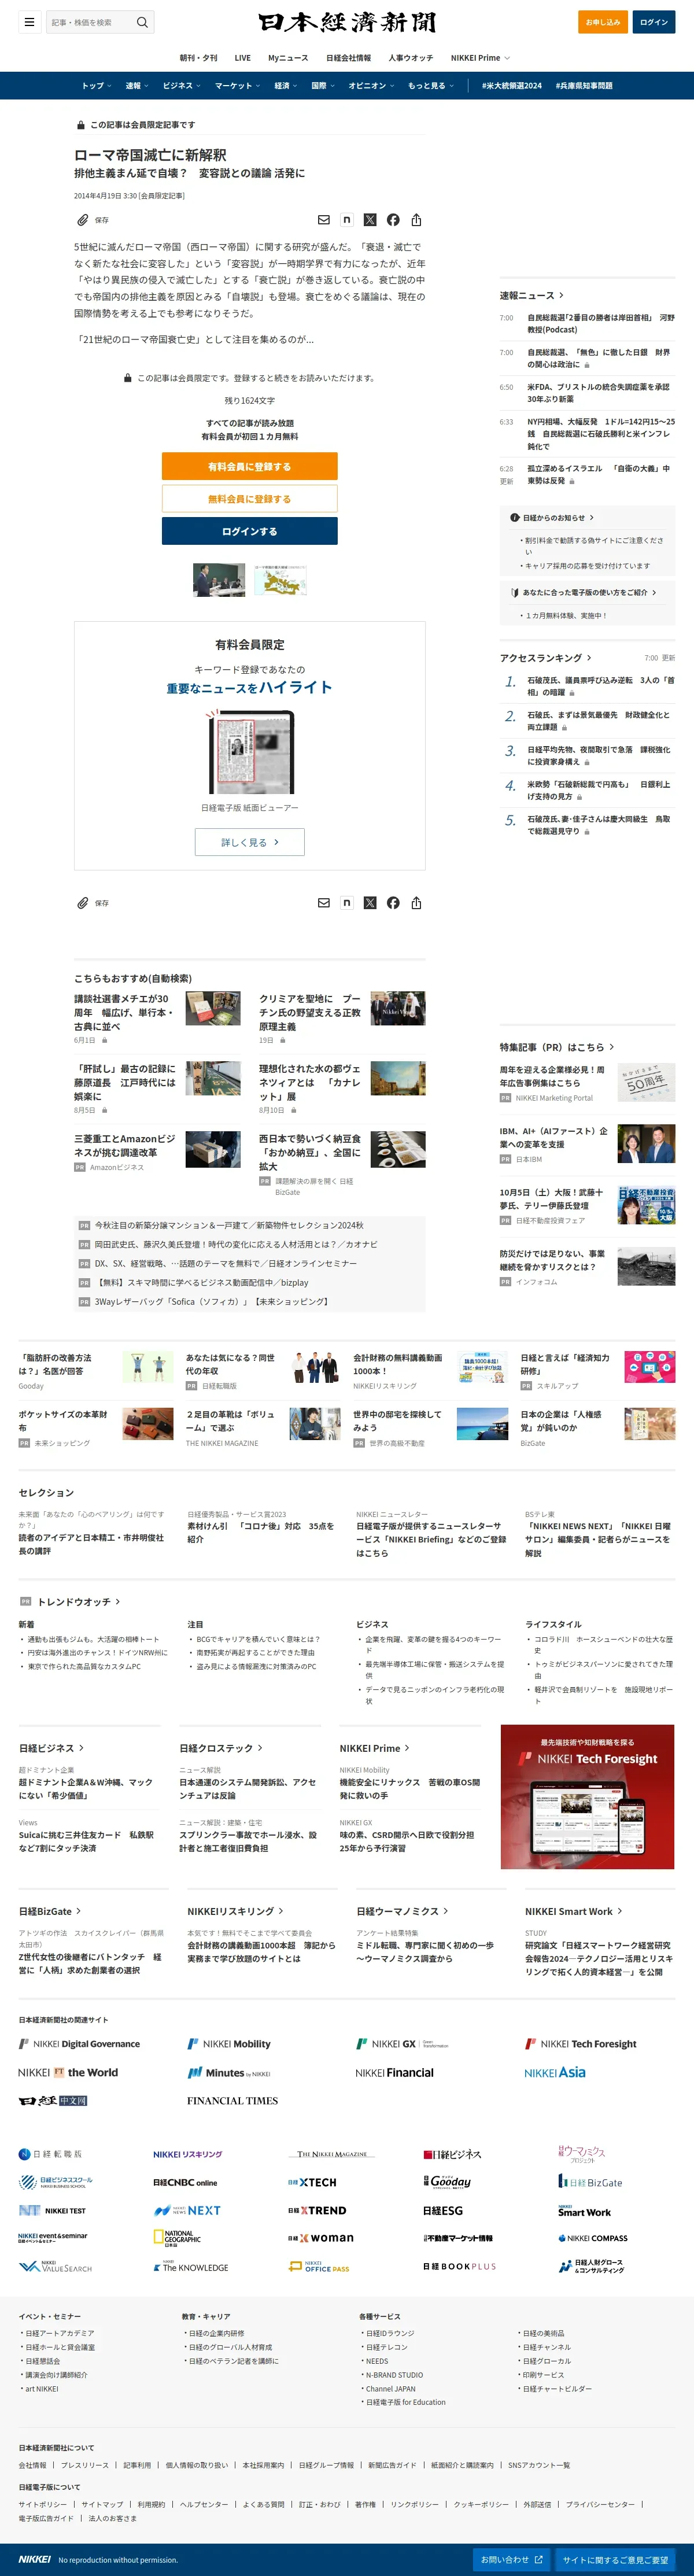Screen dimensions: 694x2576
Task: Open the NATIONAL GEOGRAPHIC logo
Action: click(177, 2238)
